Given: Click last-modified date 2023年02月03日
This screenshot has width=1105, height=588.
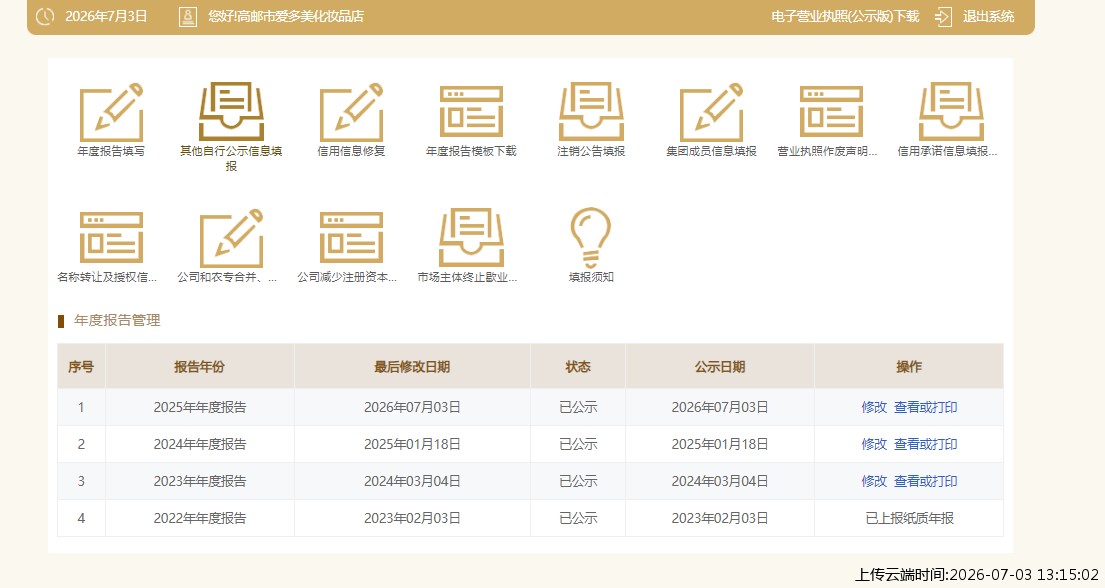Looking at the screenshot, I should coord(412,518).
